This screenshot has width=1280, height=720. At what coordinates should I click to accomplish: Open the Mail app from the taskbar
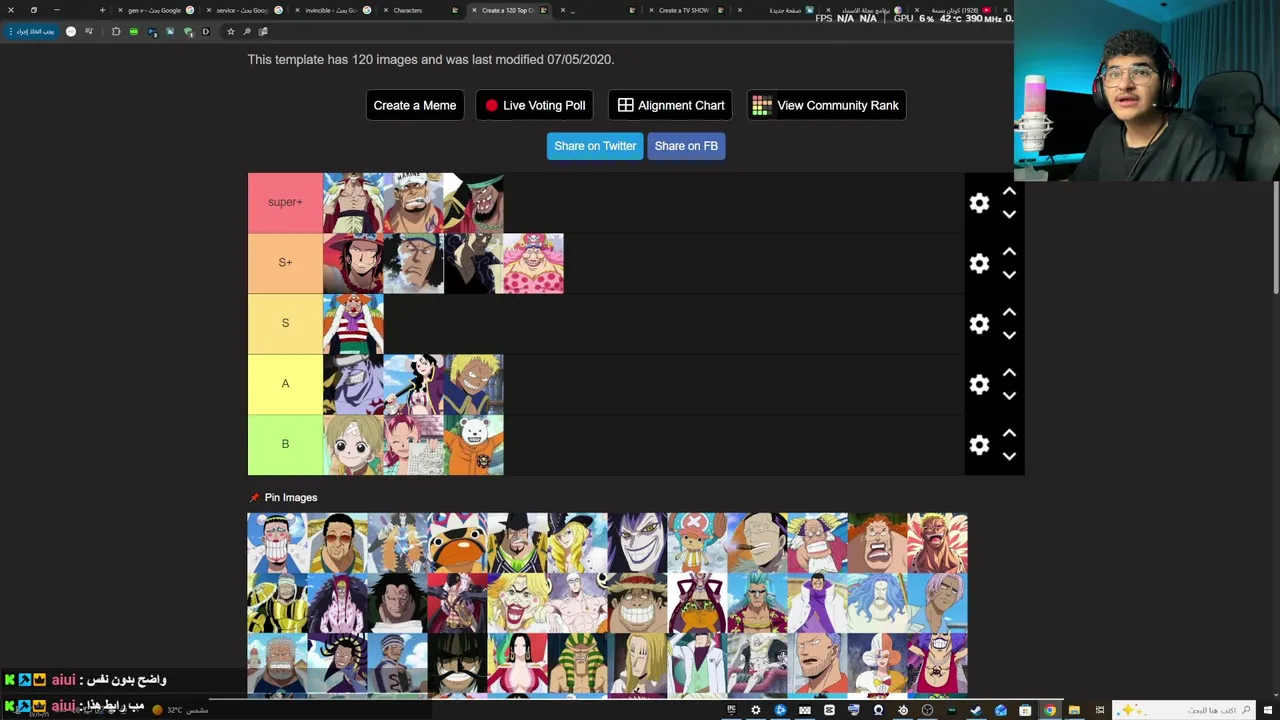pos(1000,710)
